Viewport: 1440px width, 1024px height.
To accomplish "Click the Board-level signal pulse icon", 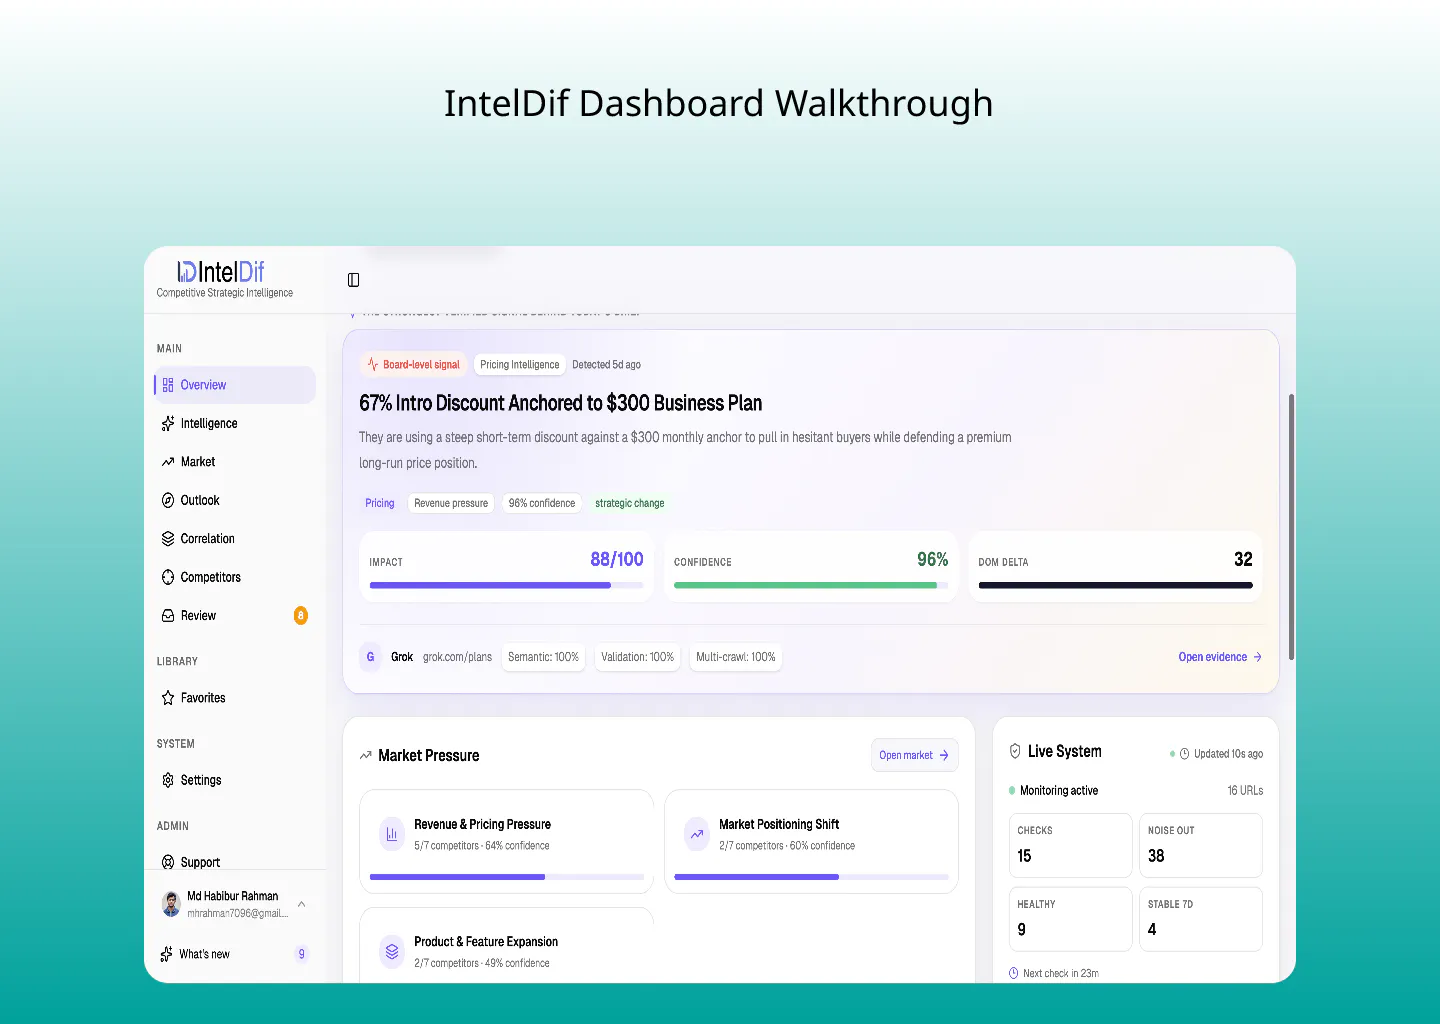I will (373, 365).
